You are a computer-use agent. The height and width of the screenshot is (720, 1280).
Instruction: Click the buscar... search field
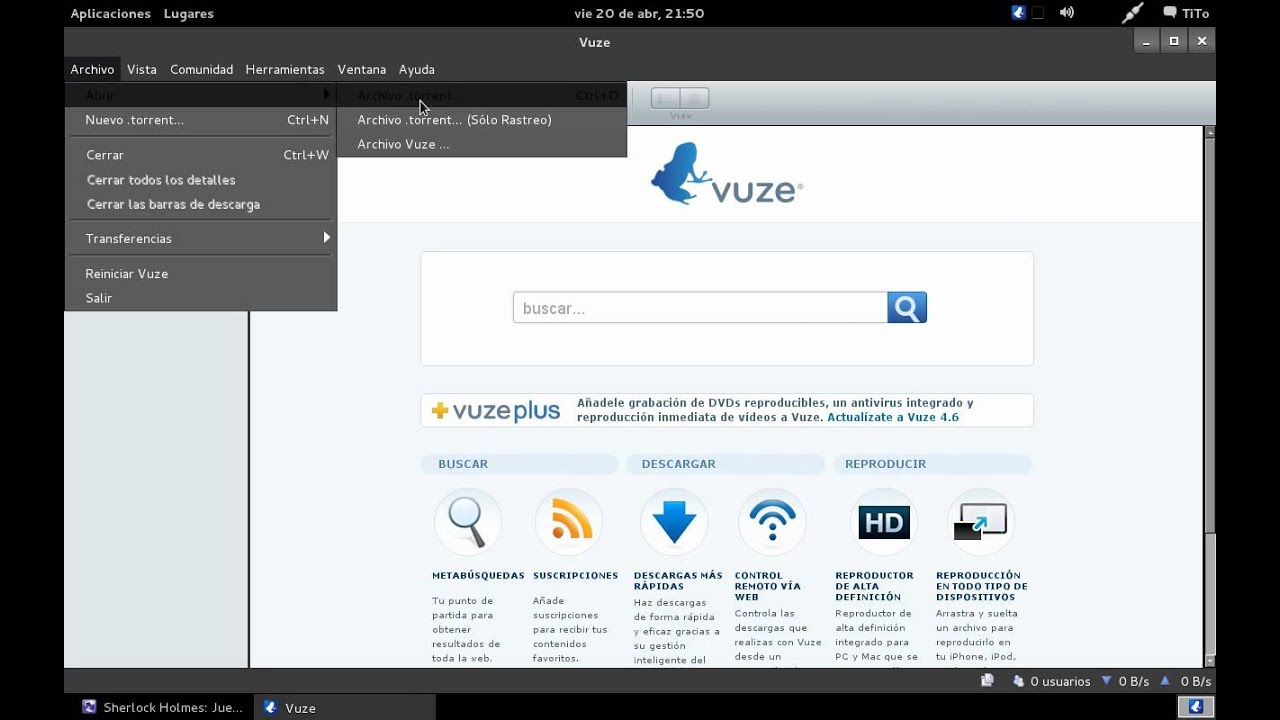click(700, 307)
